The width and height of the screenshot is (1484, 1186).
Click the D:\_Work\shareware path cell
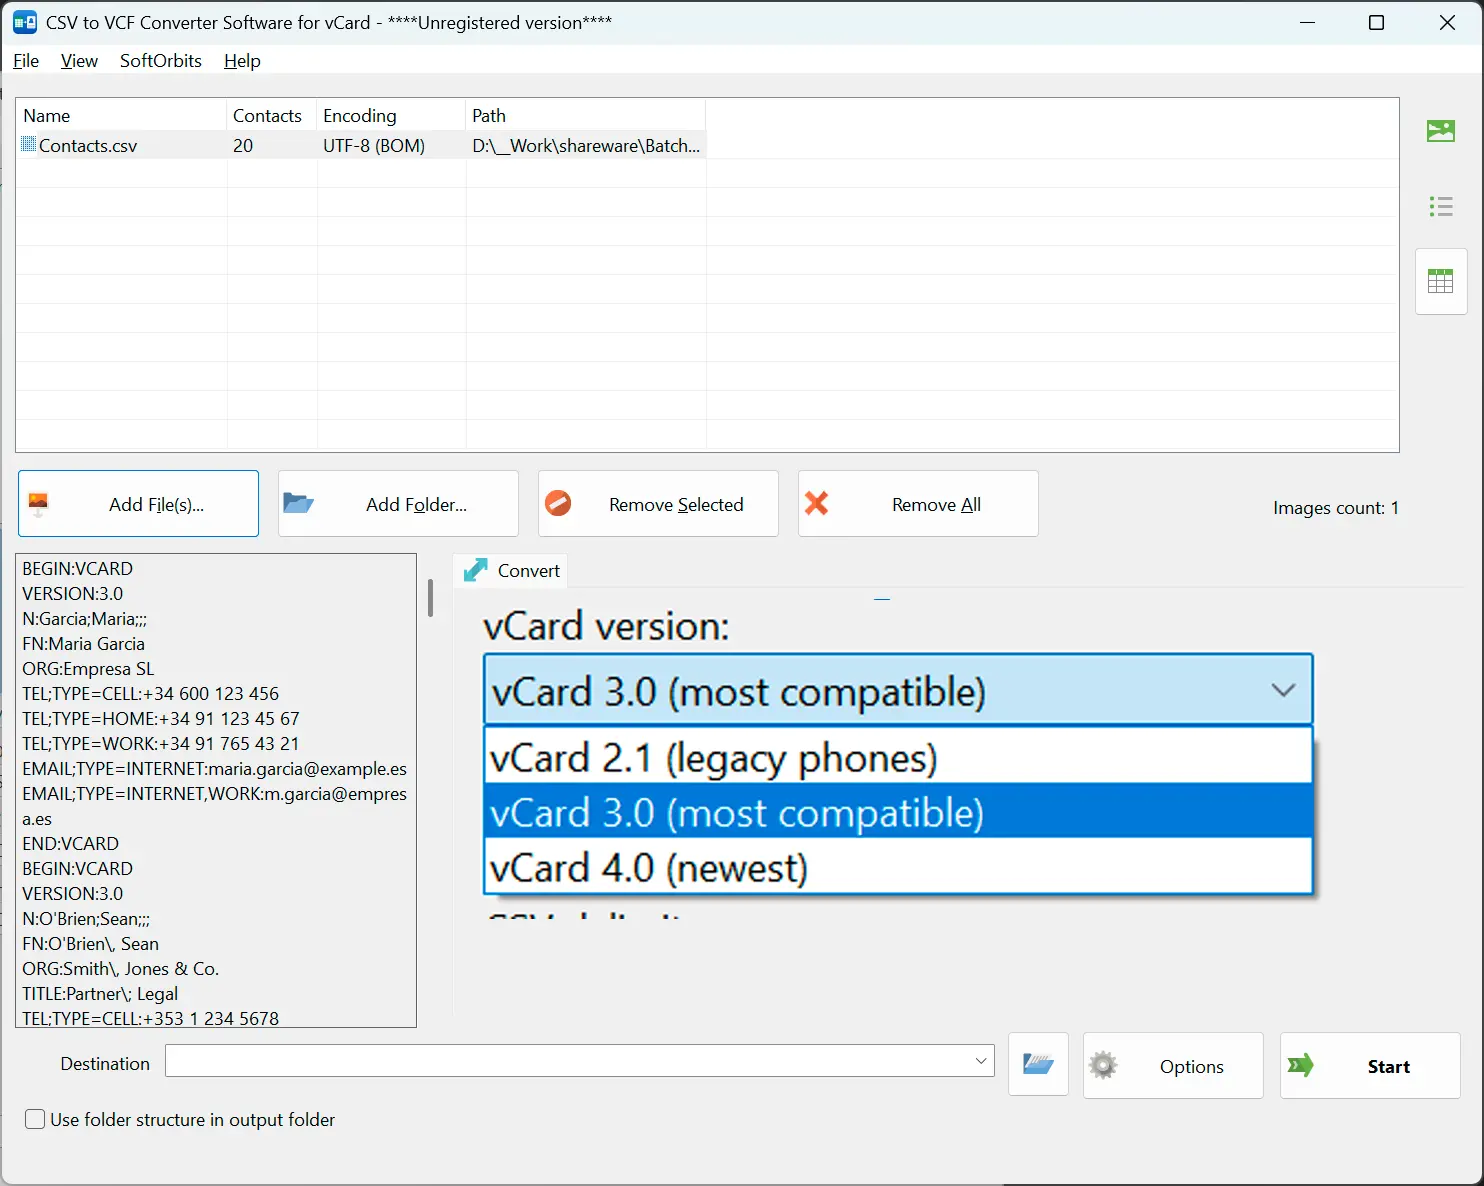(x=586, y=146)
